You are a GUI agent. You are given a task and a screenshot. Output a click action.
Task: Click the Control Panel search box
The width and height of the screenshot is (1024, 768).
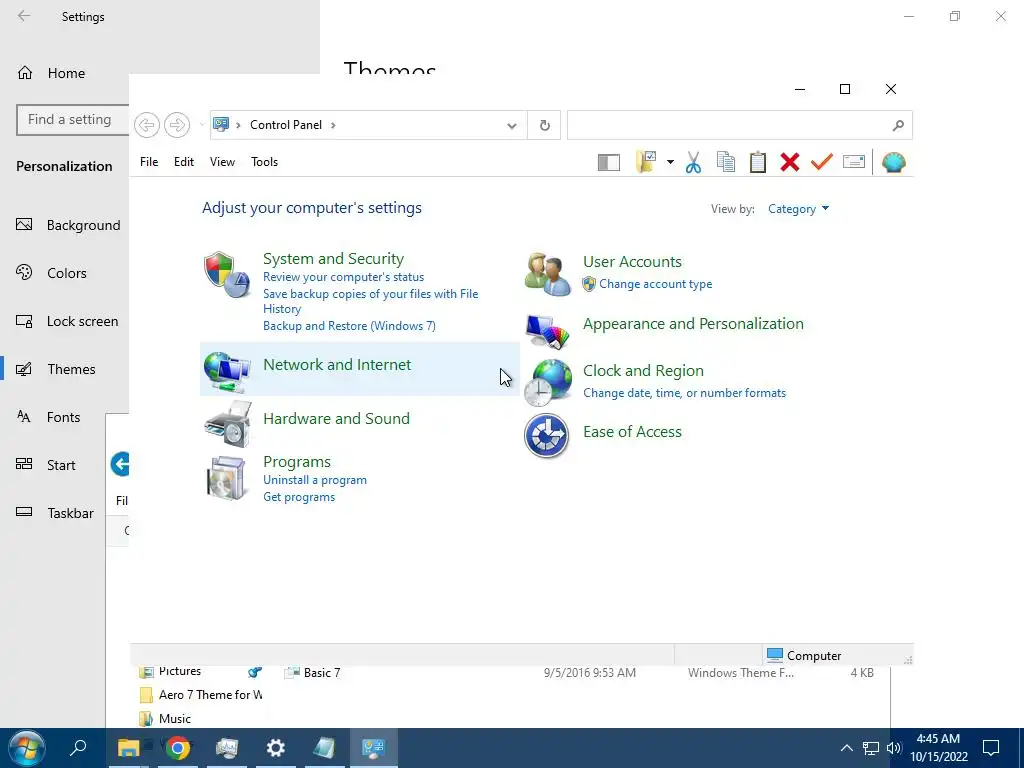[739, 125]
